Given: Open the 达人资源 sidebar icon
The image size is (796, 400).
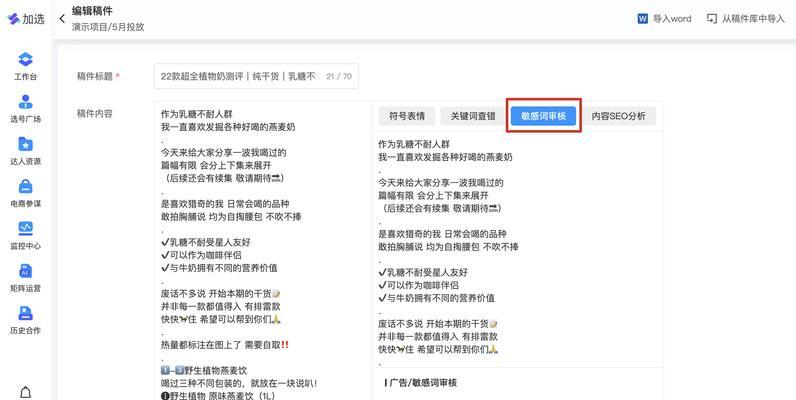Looking at the screenshot, I should (25, 144).
